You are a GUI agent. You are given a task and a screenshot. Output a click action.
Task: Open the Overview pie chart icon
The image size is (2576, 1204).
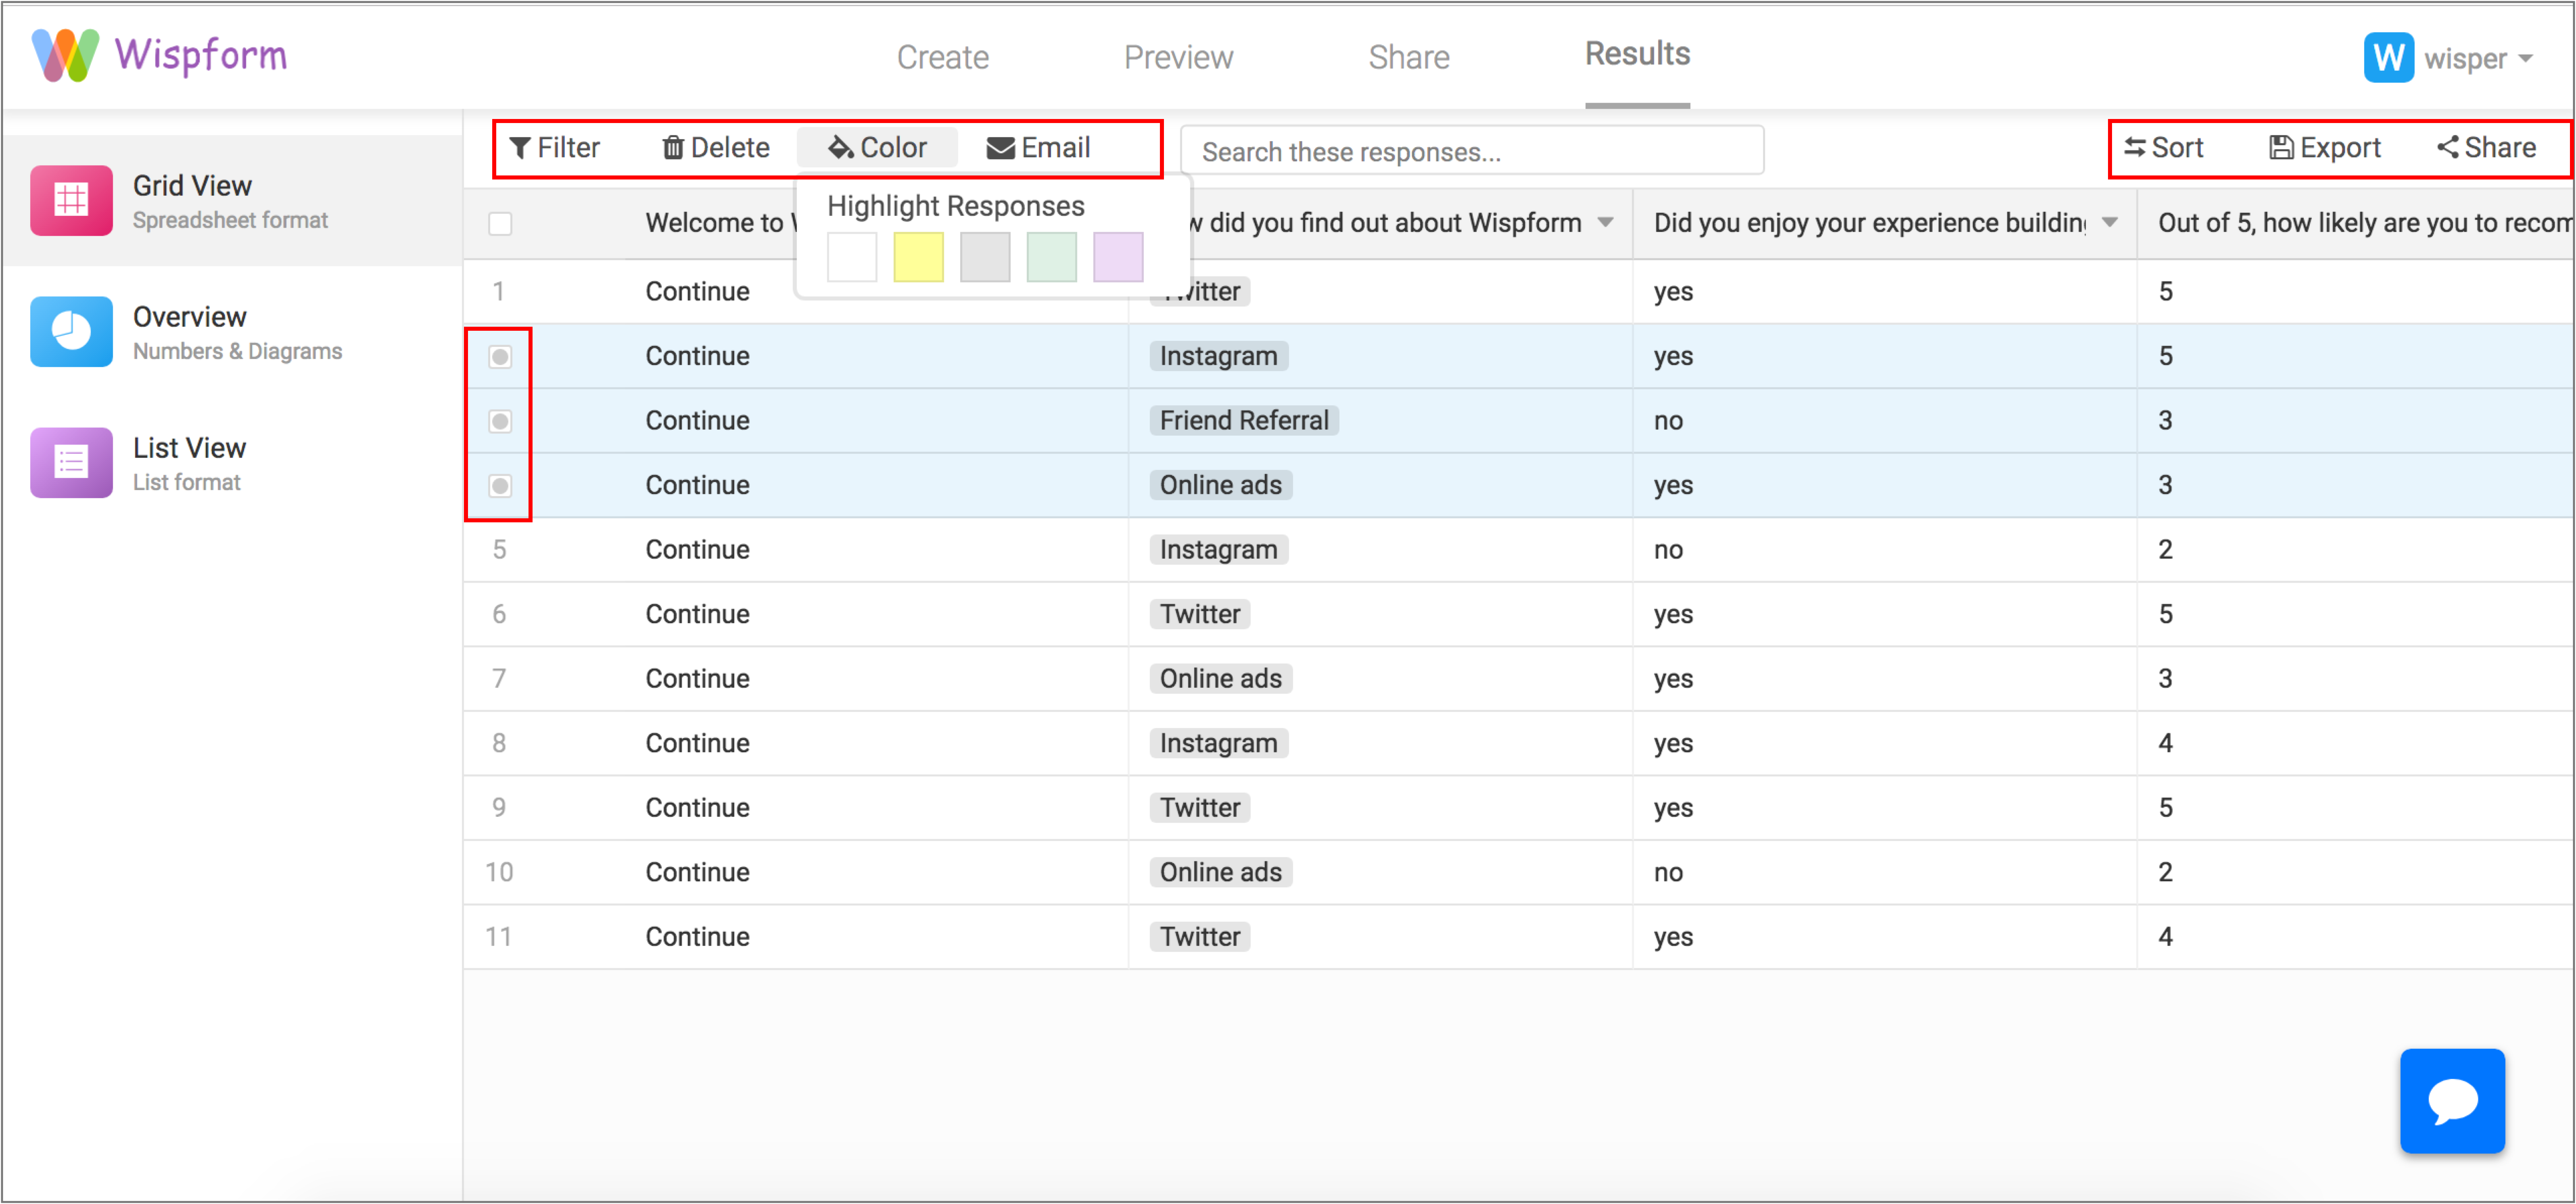coord(71,331)
